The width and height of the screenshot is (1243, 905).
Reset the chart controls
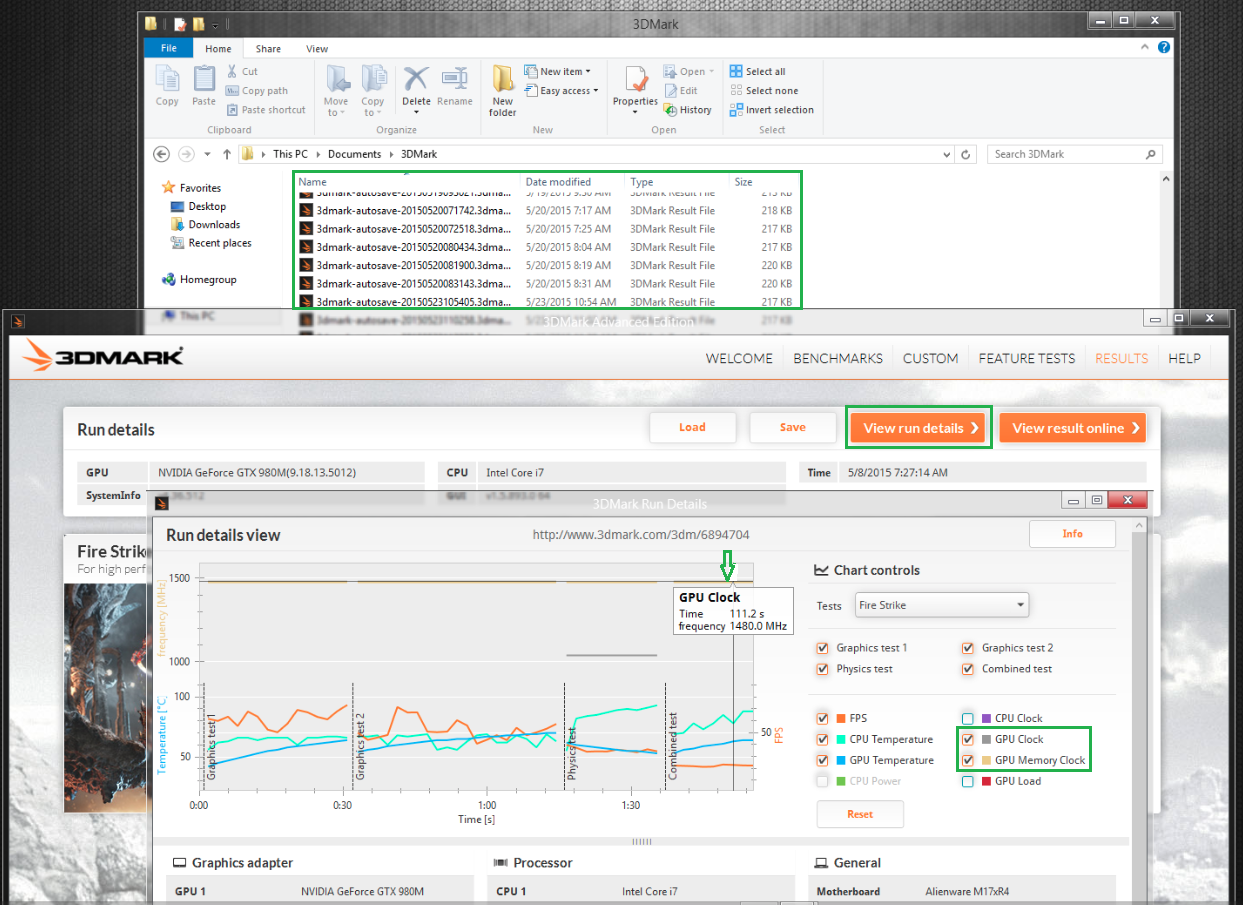[860, 814]
